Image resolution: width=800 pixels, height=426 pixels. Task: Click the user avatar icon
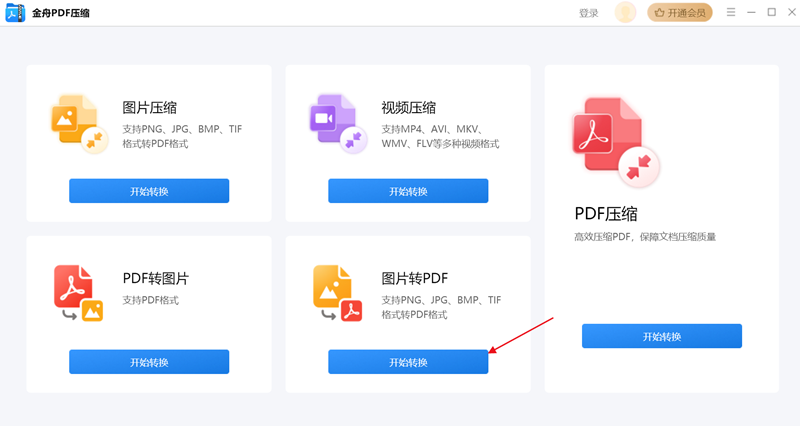pos(625,13)
